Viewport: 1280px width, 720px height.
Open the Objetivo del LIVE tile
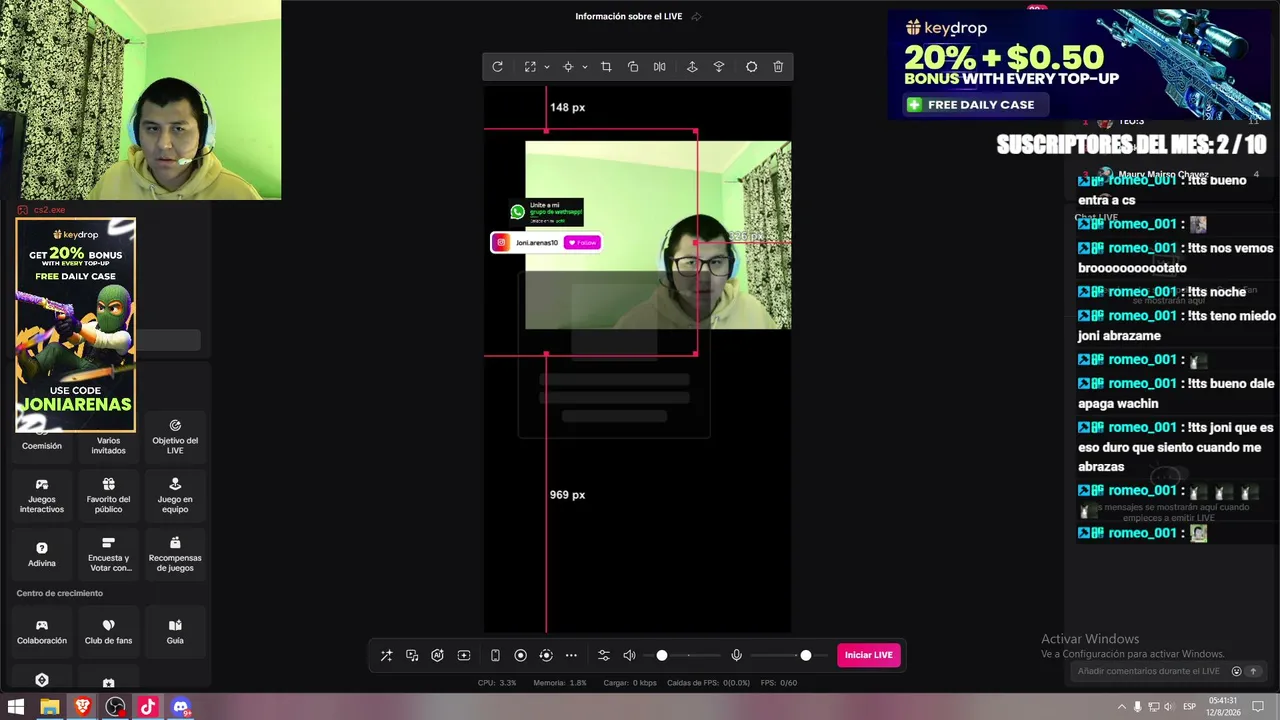(175, 437)
